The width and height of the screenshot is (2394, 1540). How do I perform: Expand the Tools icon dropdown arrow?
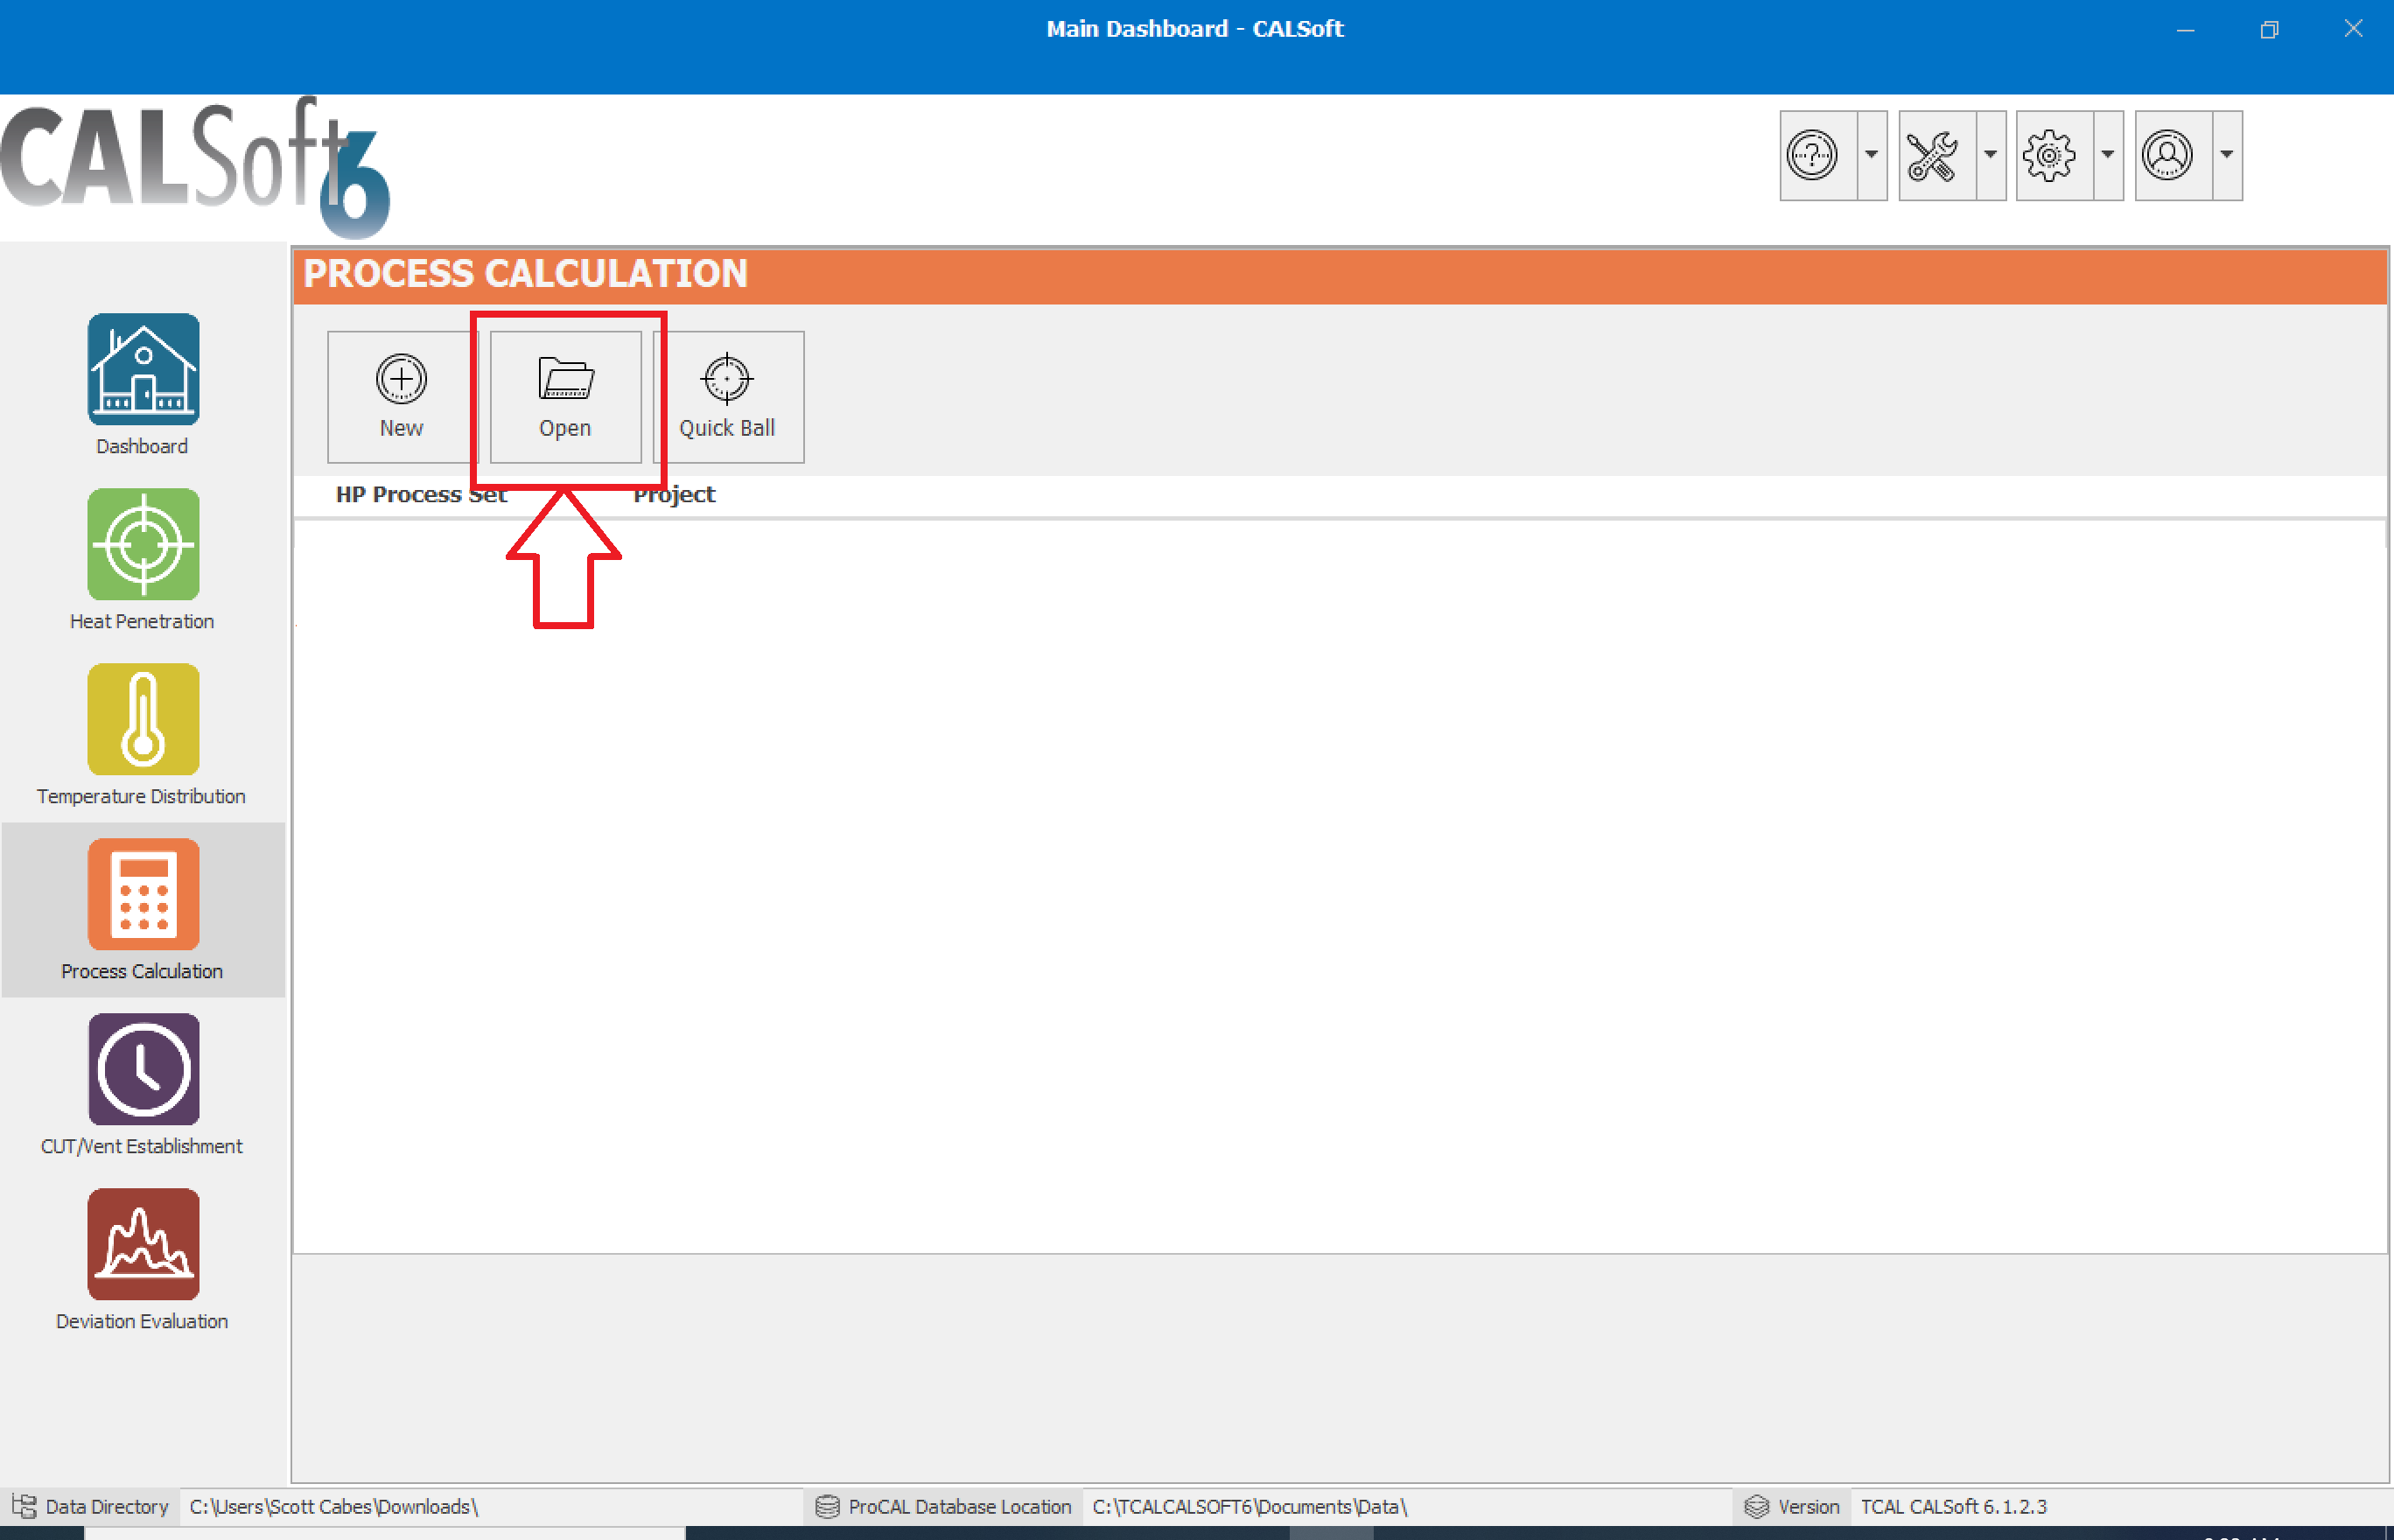click(x=1990, y=155)
